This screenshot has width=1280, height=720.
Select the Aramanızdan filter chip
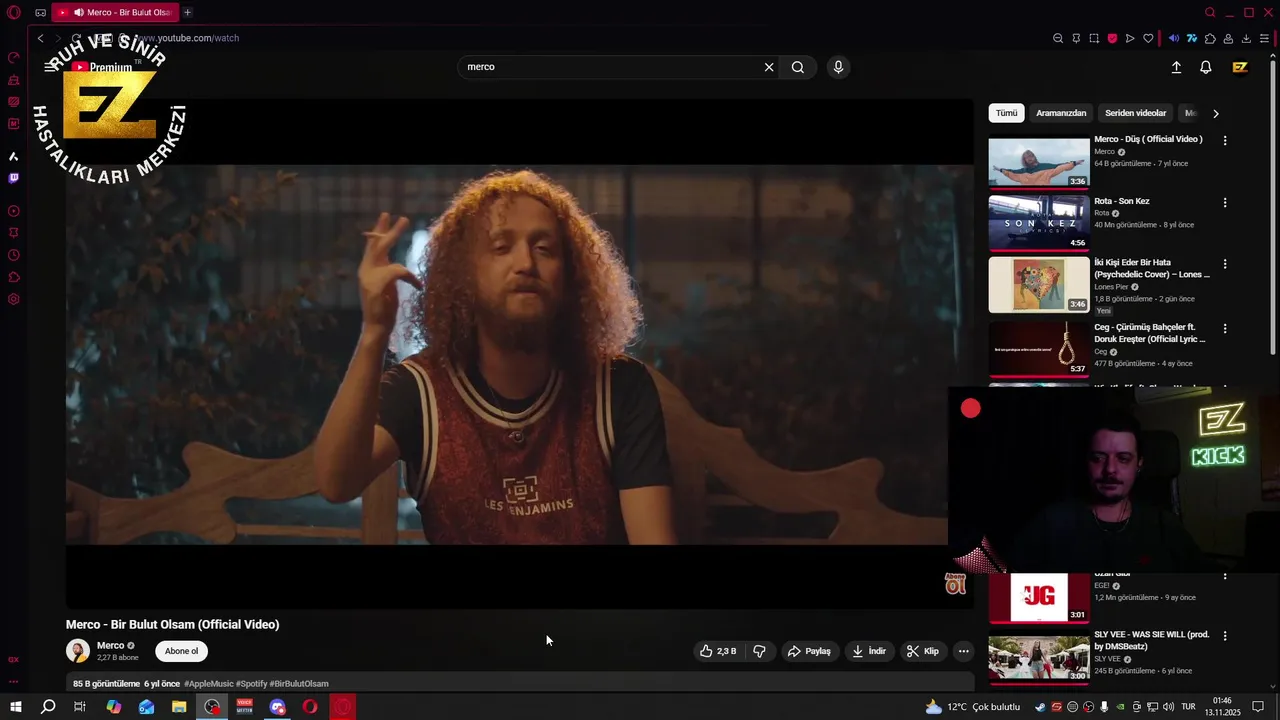[x=1061, y=113]
